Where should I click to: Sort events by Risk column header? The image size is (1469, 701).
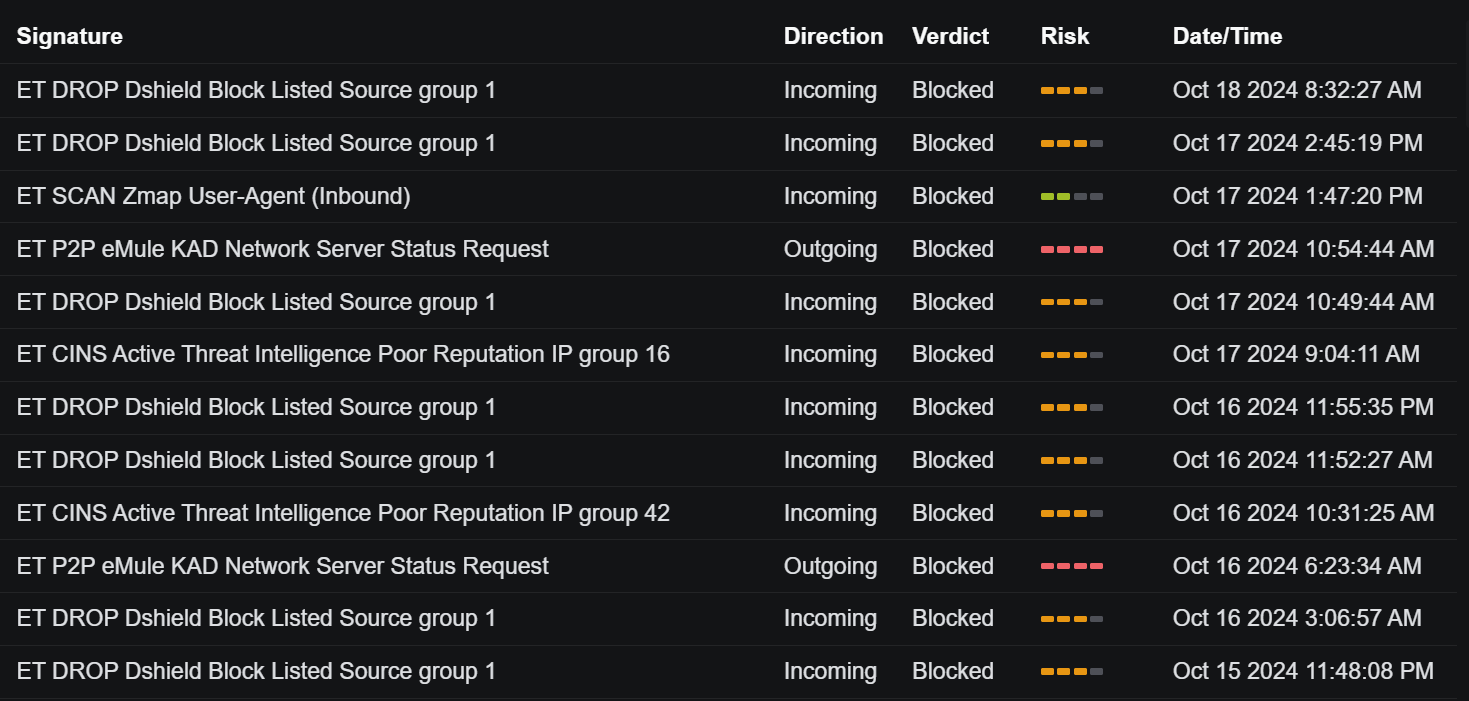[1065, 37]
